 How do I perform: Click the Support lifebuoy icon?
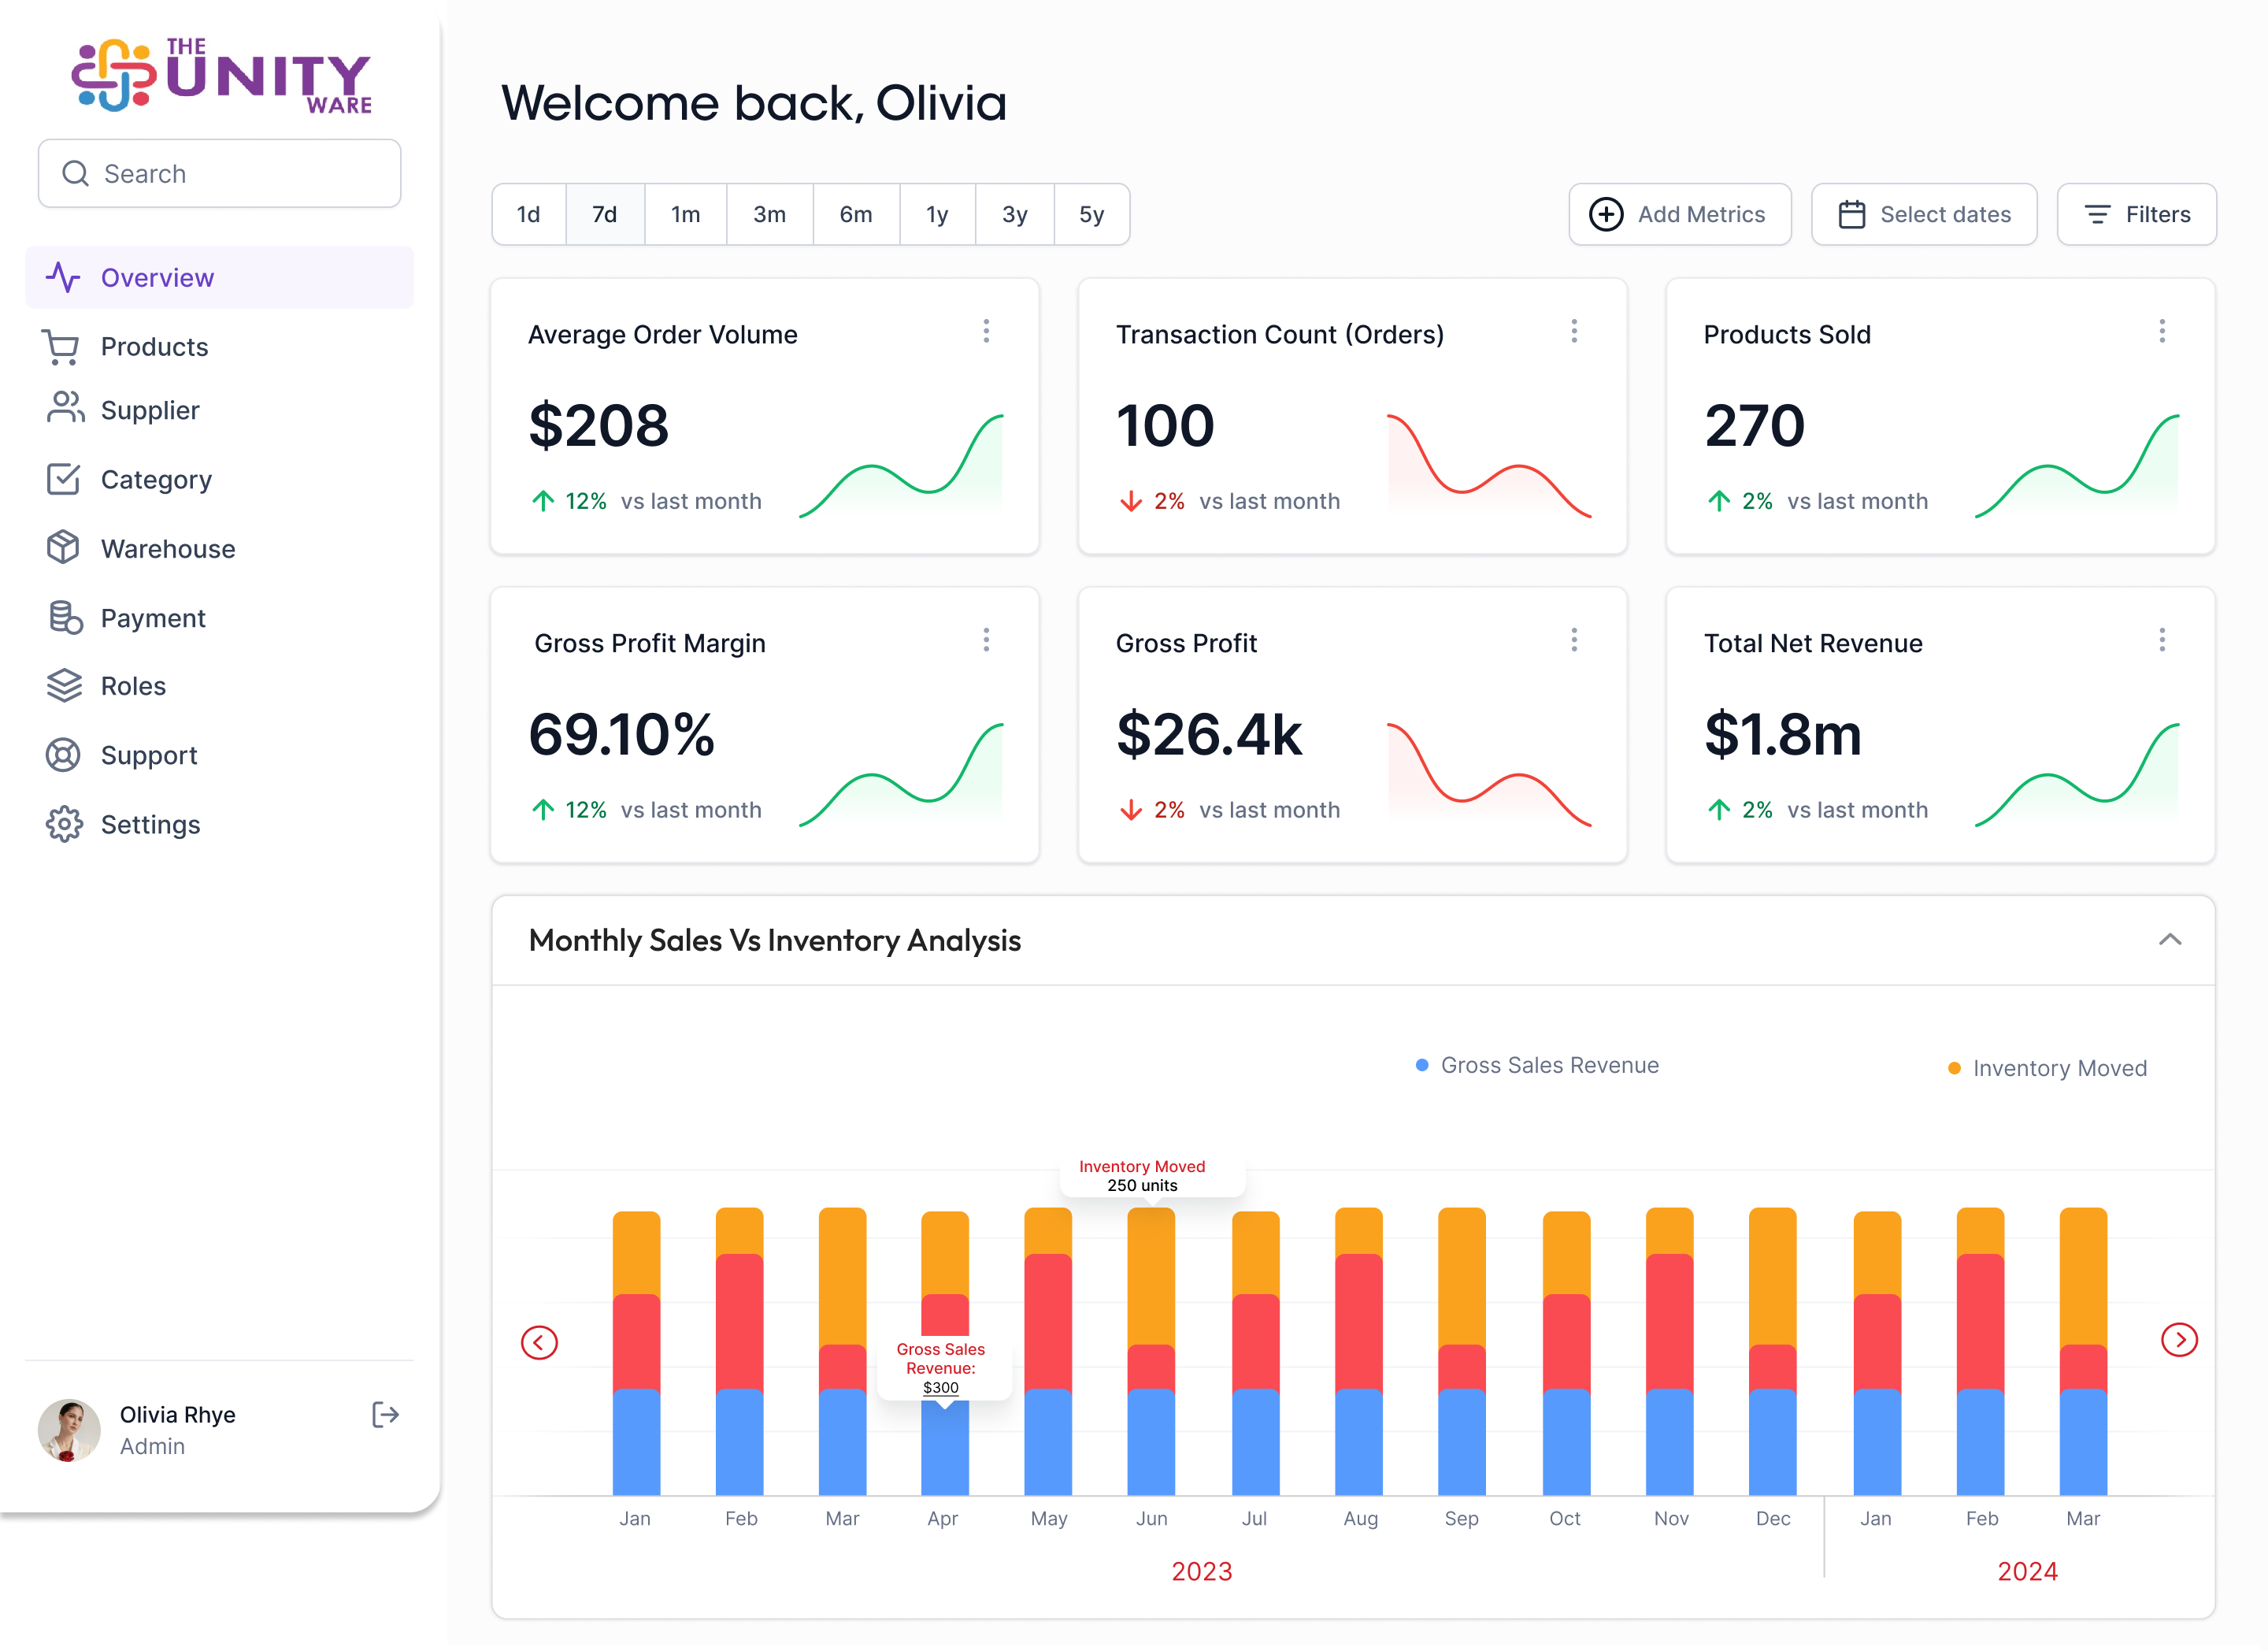(x=63, y=755)
